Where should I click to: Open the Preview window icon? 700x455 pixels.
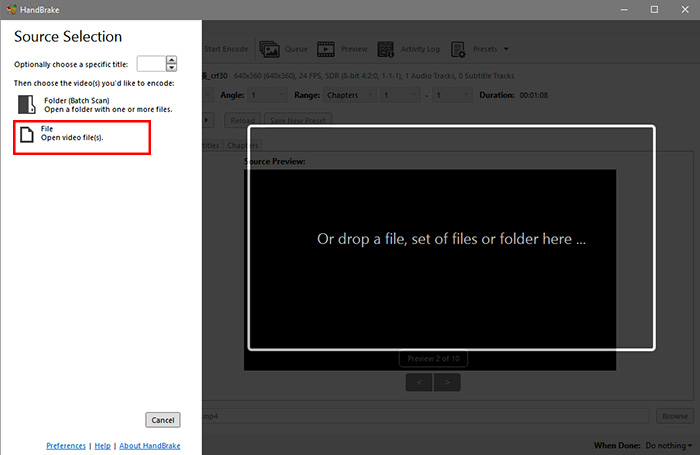click(325, 49)
